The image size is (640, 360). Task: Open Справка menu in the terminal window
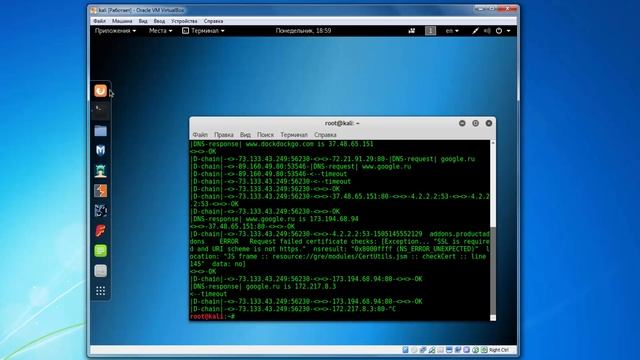[x=325, y=135]
